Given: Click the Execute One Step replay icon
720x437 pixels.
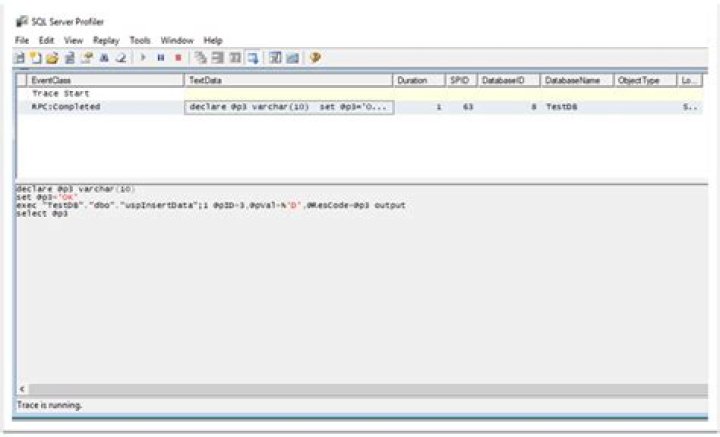Looking at the screenshot, I should (200, 58).
